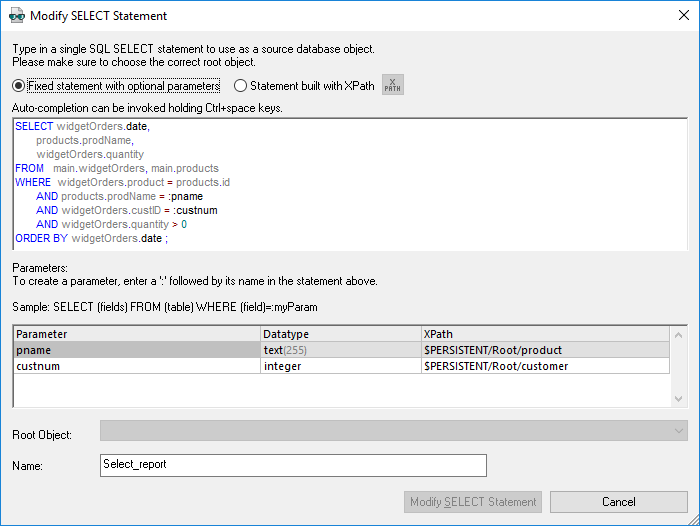Click the XPath column header

pos(545,334)
